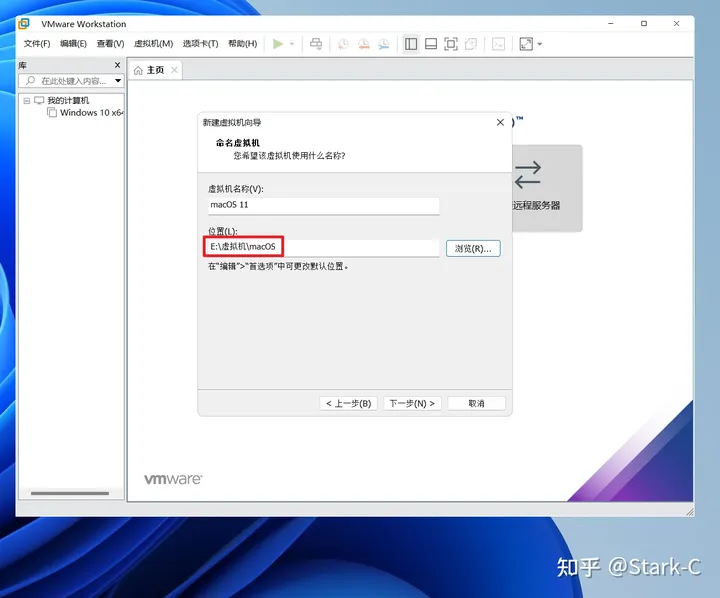Click the home icon on 主页 tab
This screenshot has width=720, height=598.
(138, 70)
